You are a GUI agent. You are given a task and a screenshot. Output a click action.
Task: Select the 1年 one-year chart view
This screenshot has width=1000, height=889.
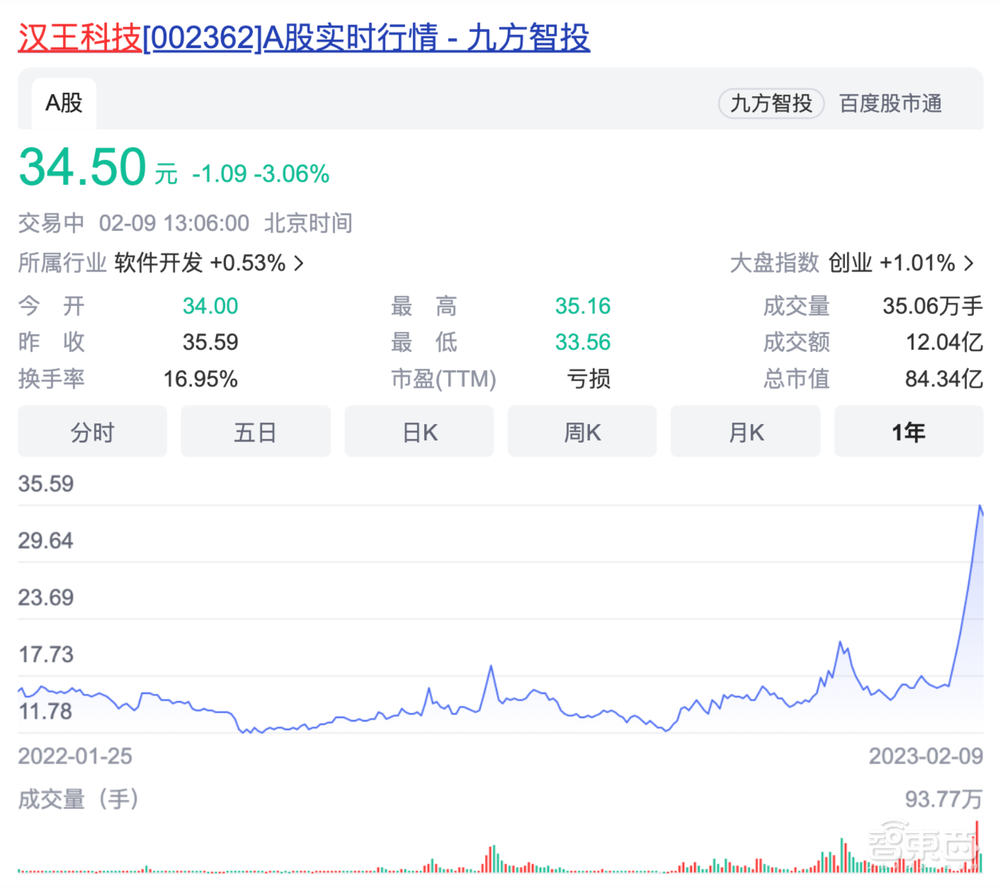click(x=908, y=431)
